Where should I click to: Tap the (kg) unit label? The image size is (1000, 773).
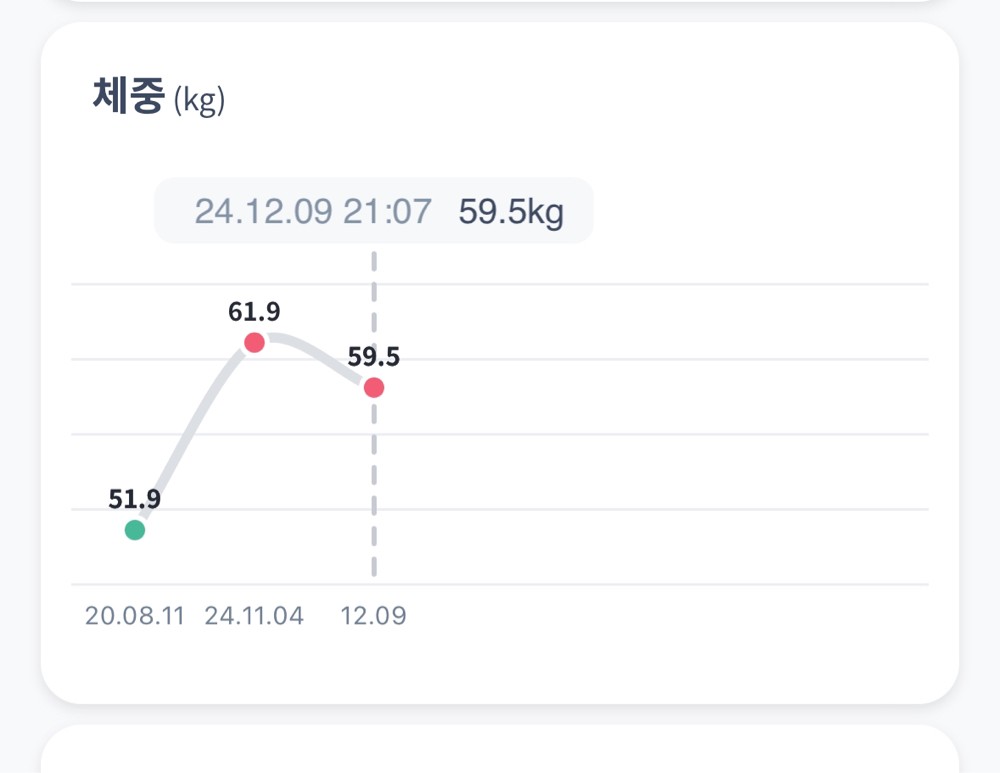(199, 101)
